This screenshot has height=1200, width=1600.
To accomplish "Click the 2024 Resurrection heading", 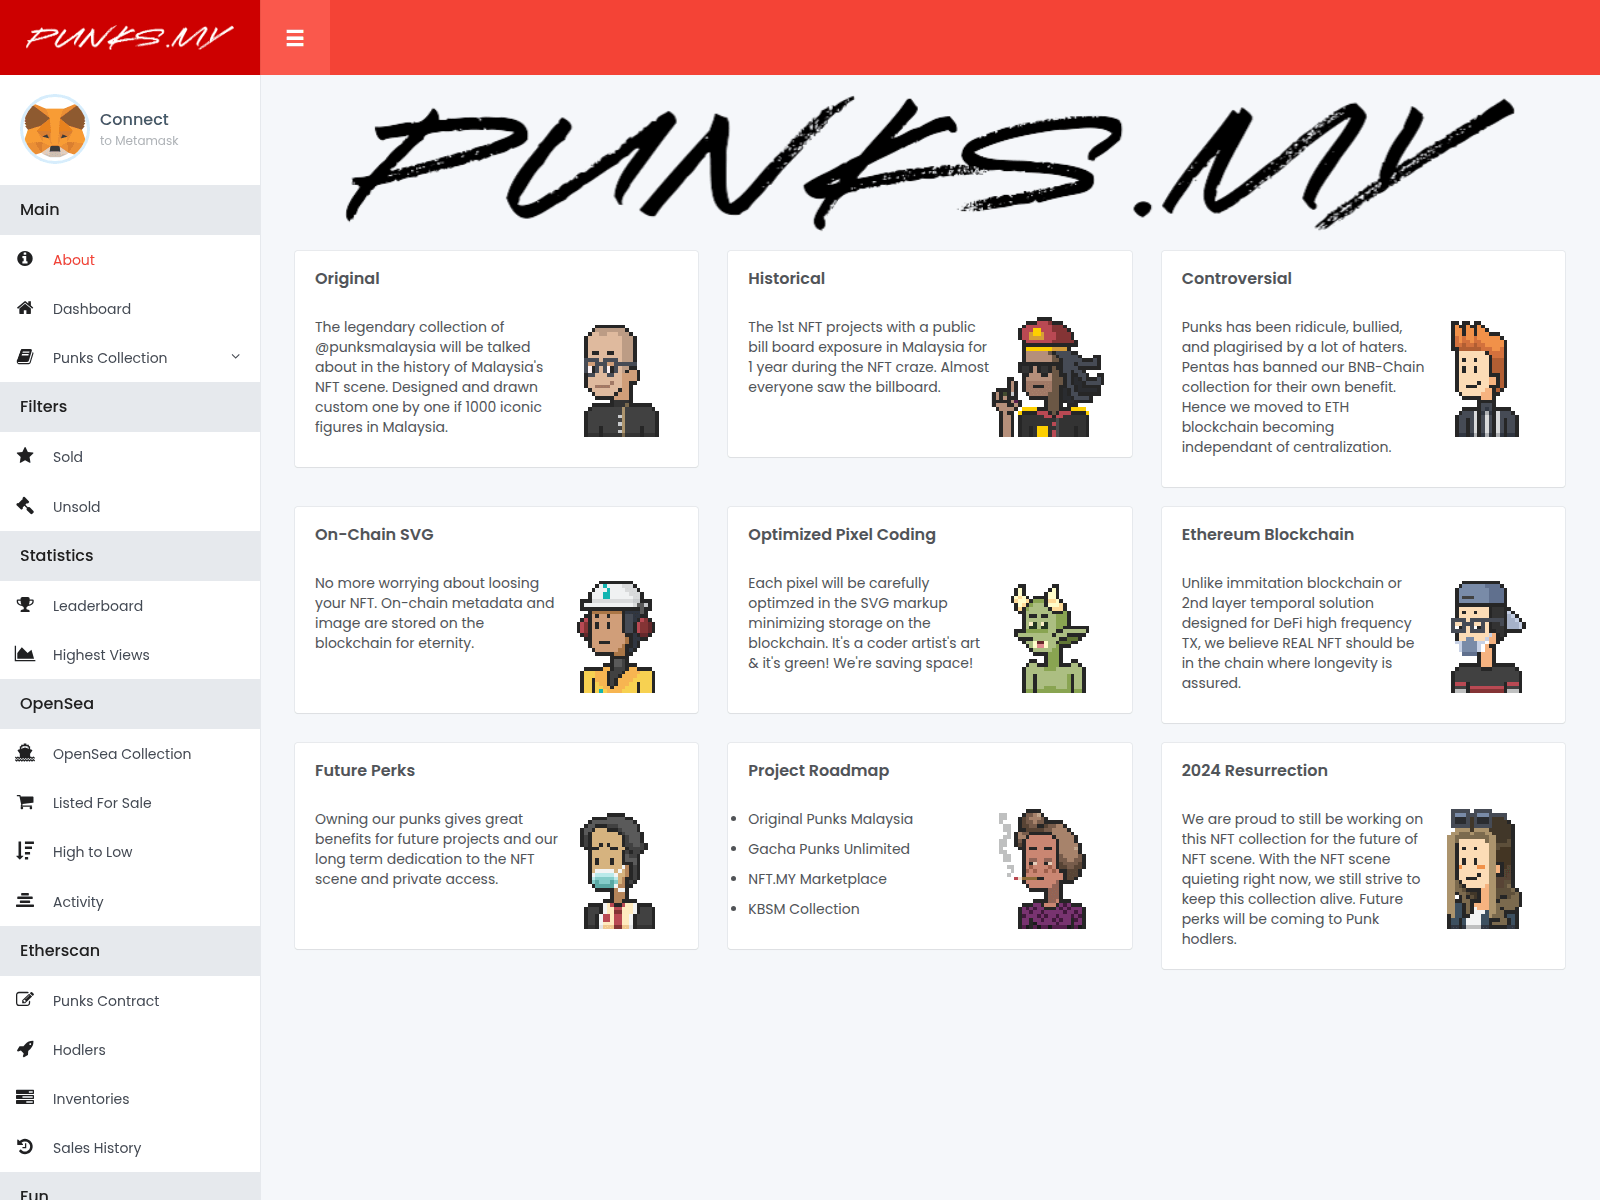I will tap(1254, 770).
